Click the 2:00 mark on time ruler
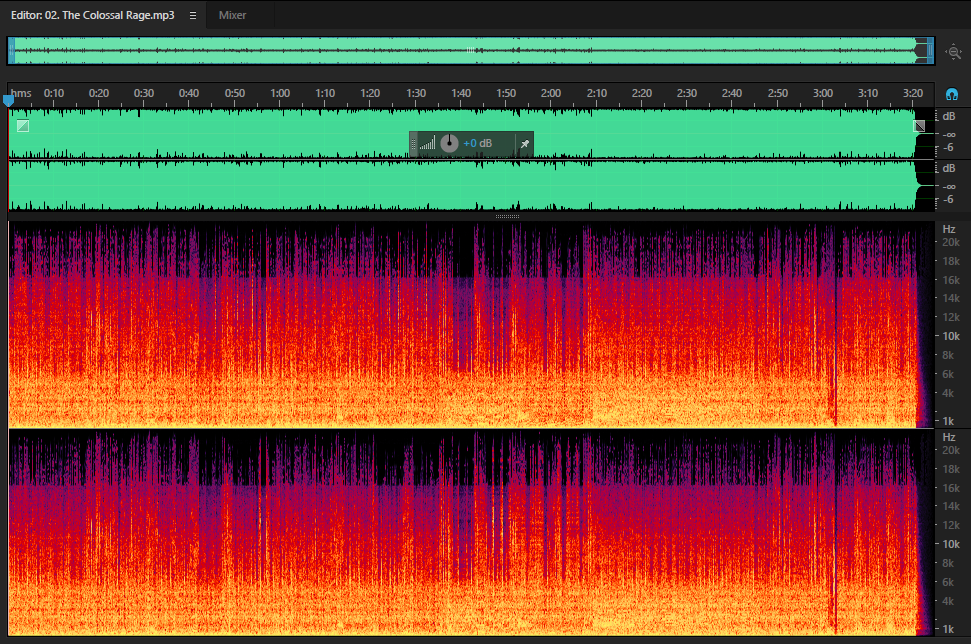This screenshot has height=644, width=971. coord(551,93)
